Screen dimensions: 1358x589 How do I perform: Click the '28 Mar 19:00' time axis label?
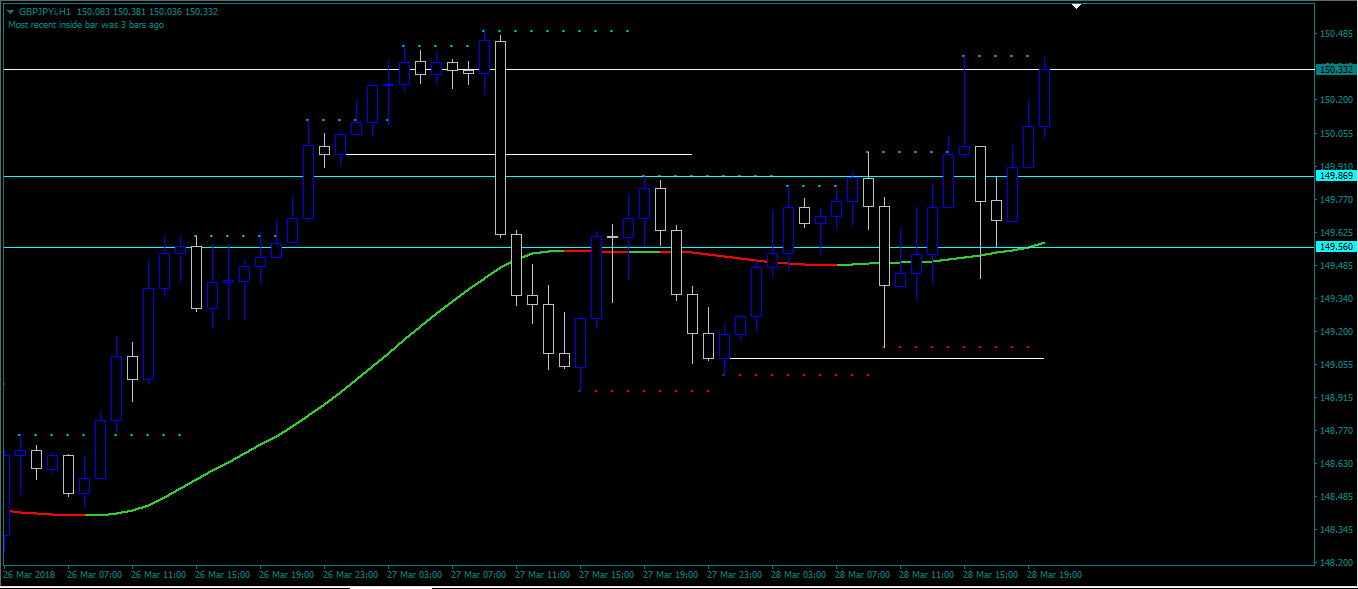(1055, 575)
